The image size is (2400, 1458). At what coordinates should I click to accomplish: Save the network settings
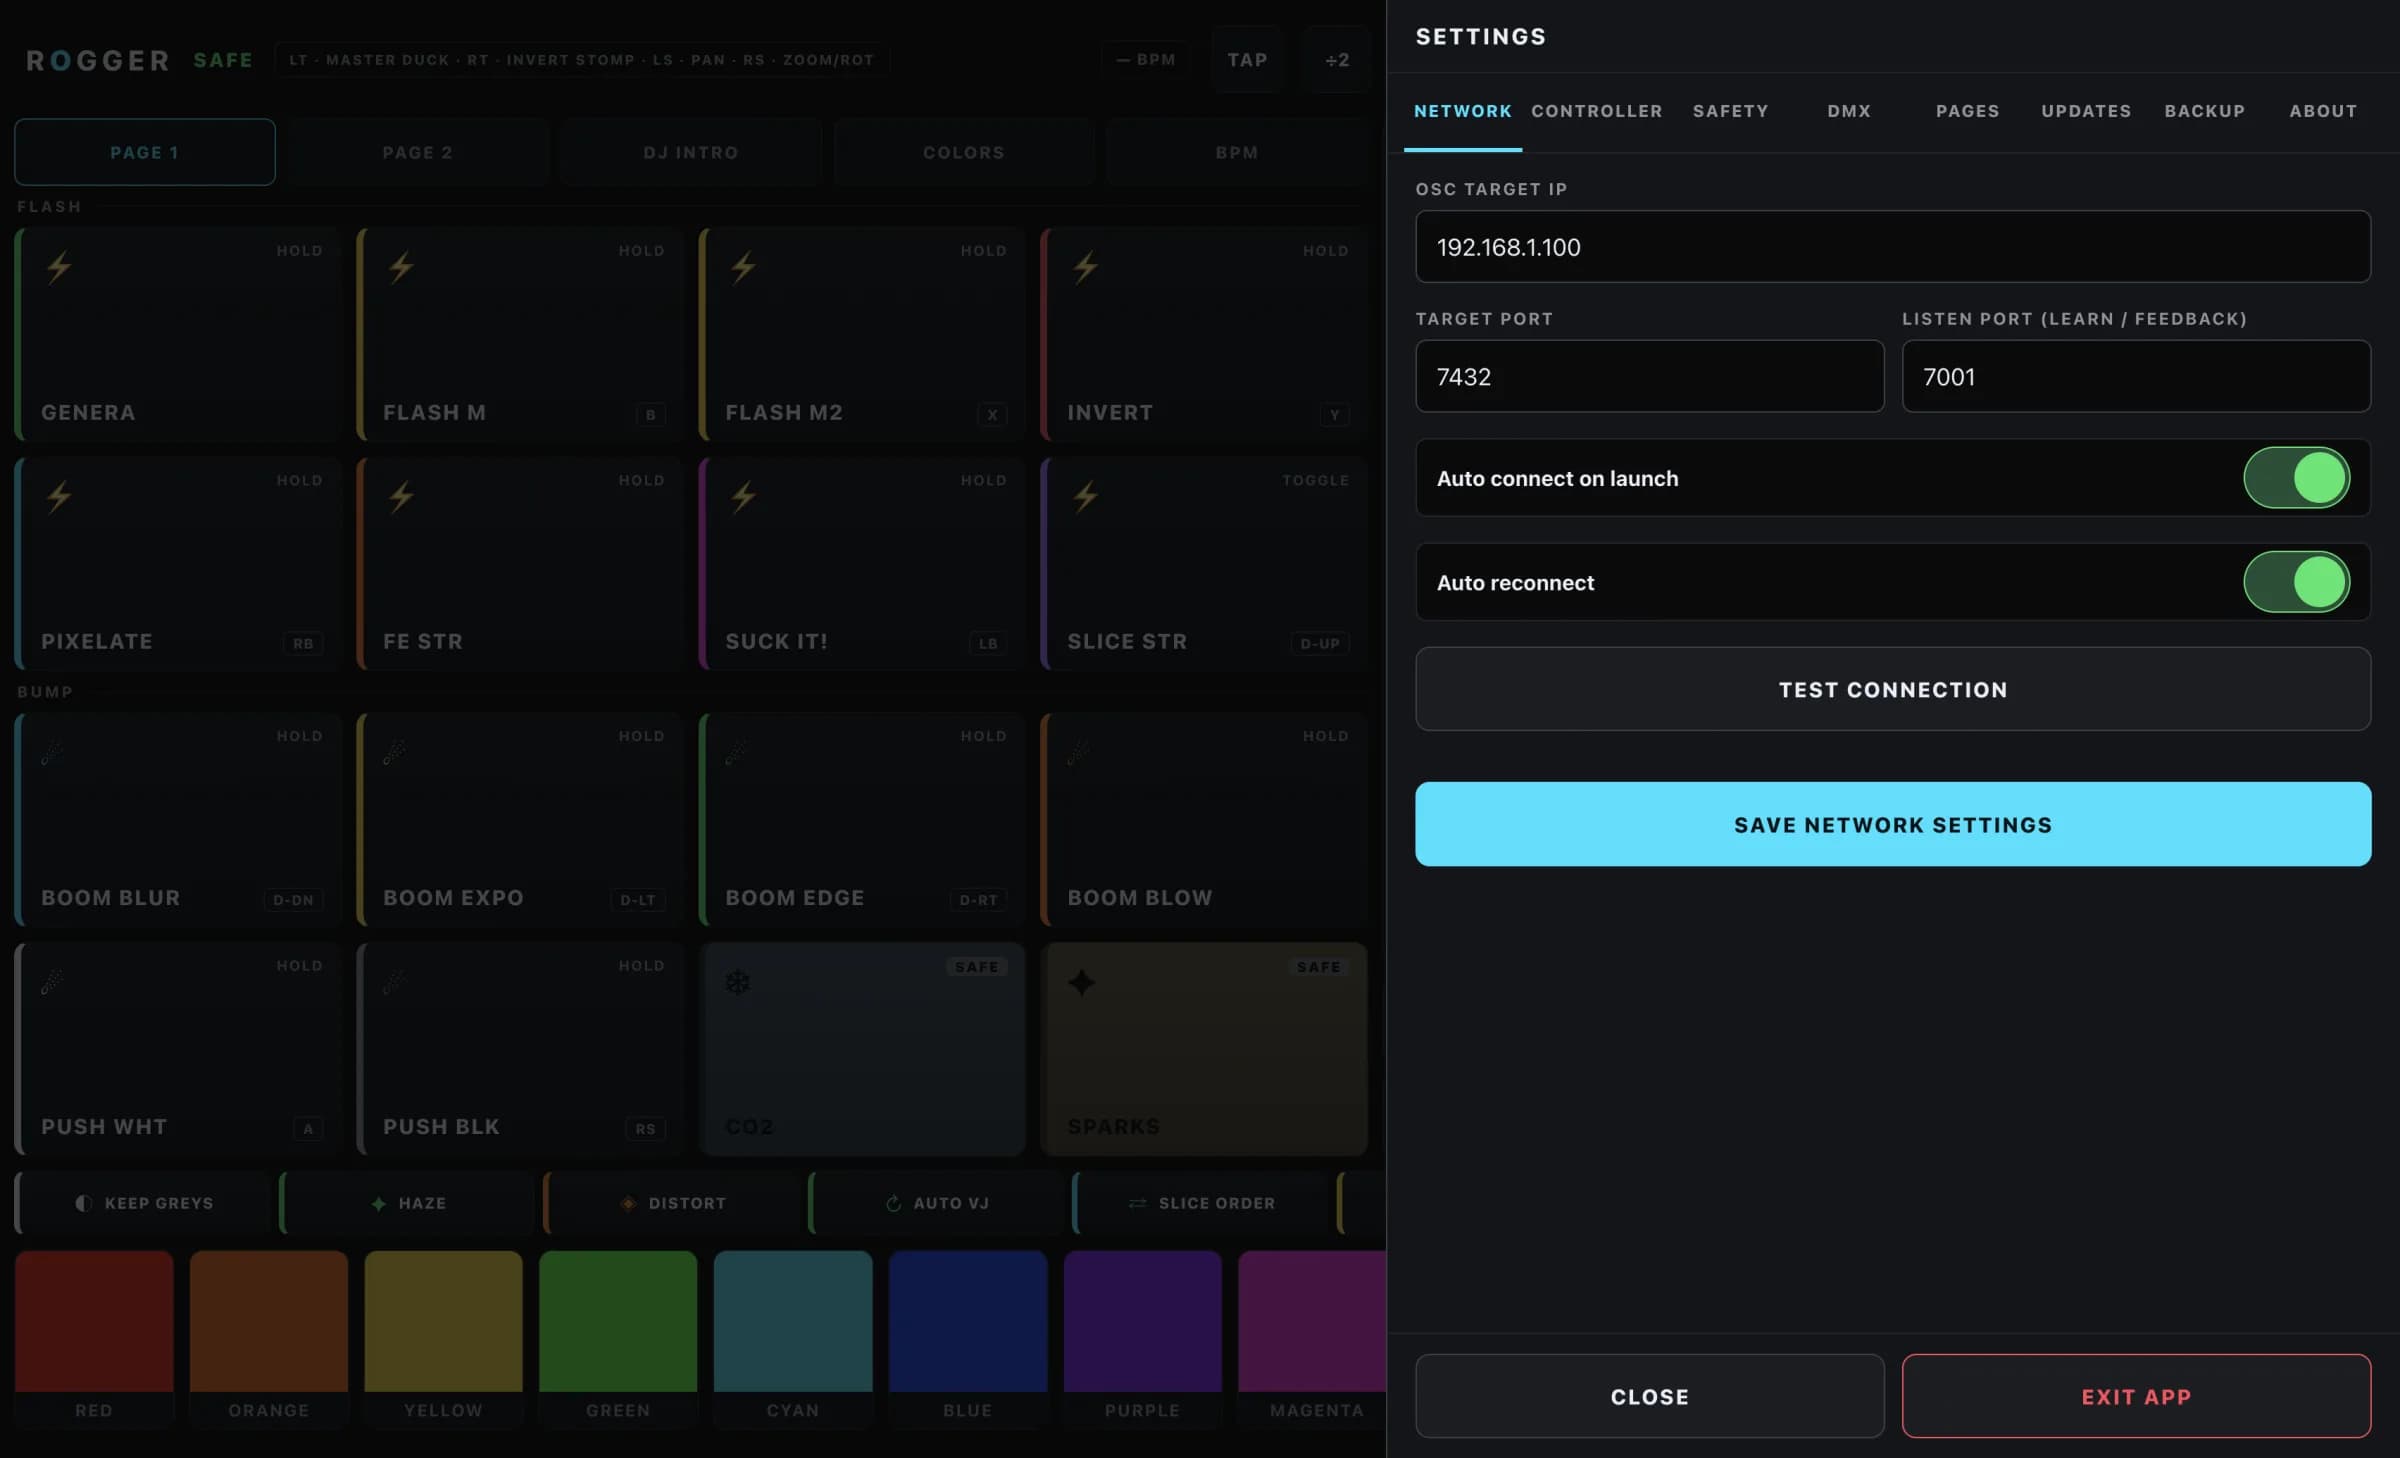click(1892, 824)
